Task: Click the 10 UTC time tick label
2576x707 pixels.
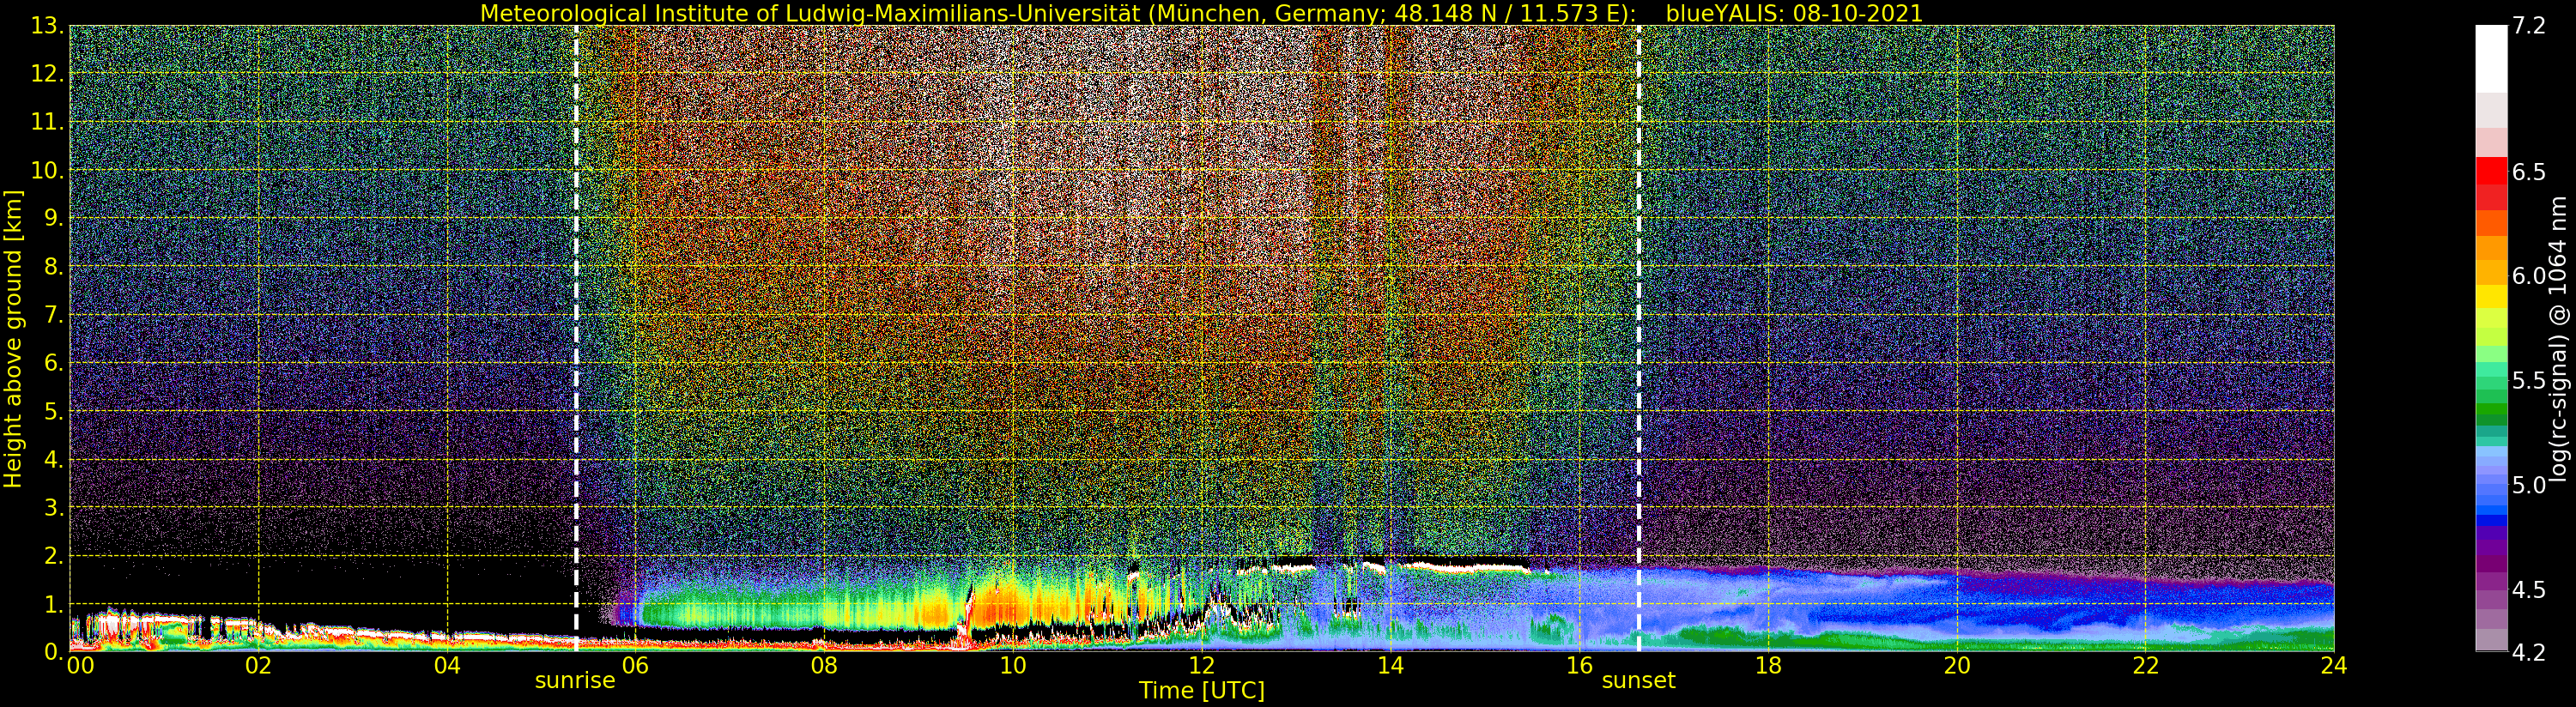Action: (x=1013, y=666)
